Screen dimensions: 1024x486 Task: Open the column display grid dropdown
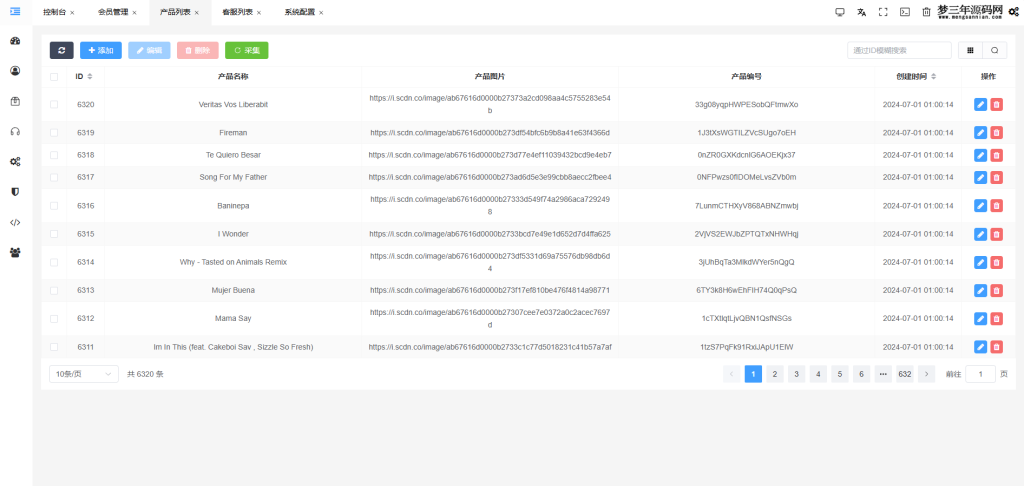click(x=969, y=50)
